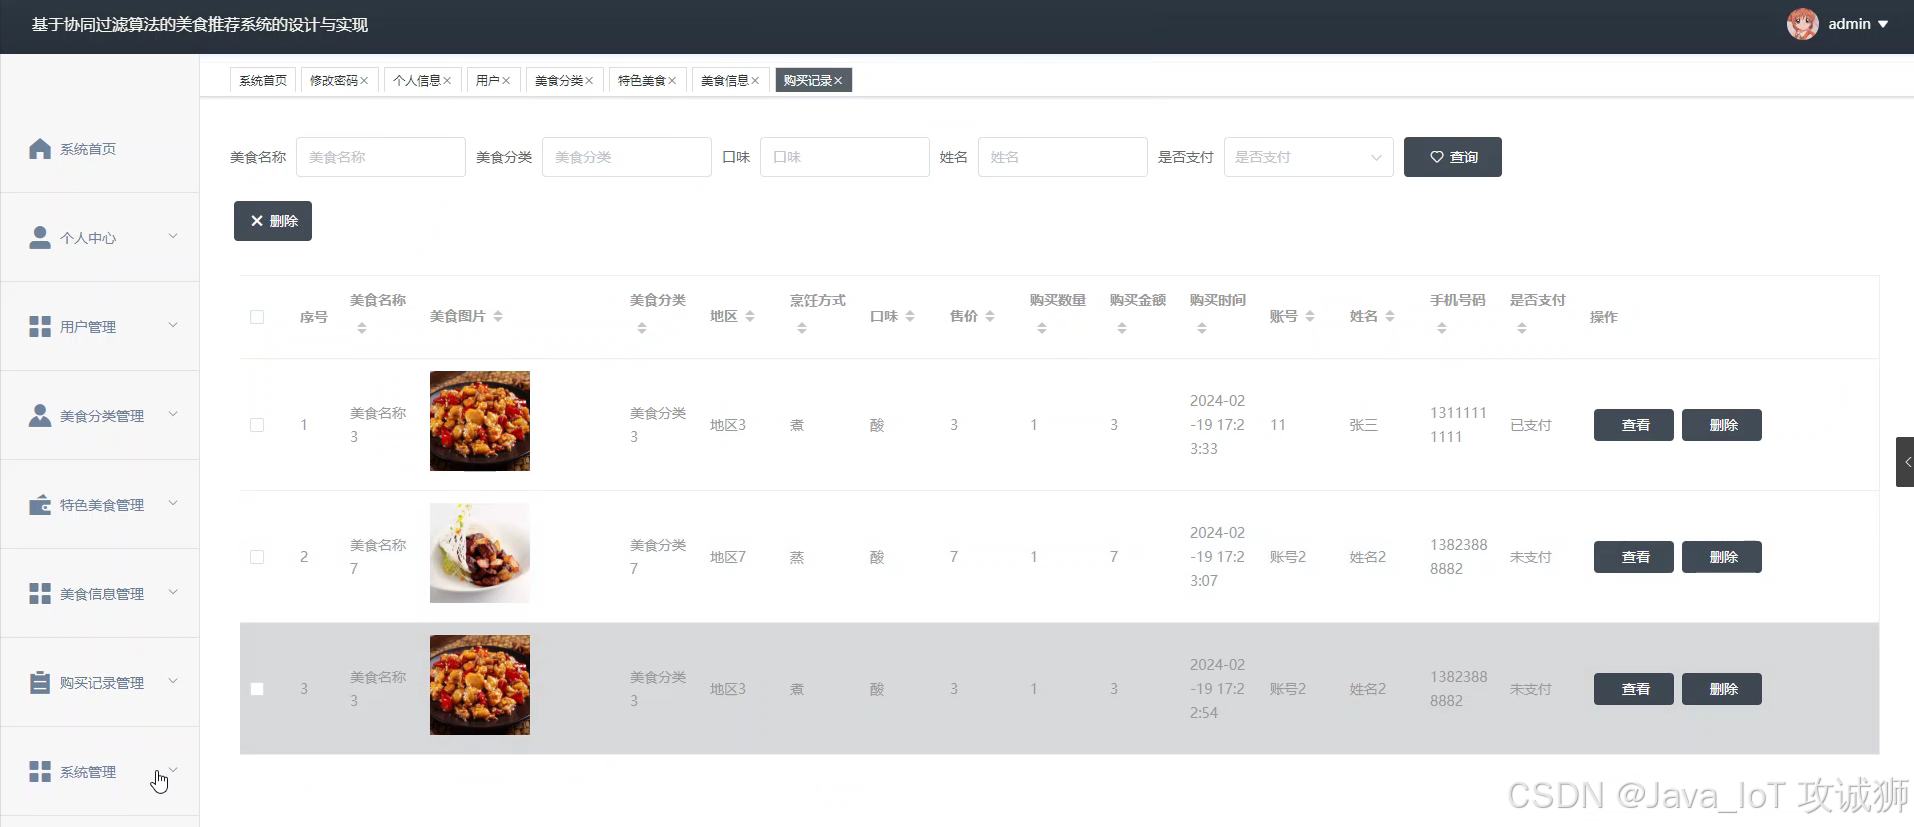Sort by 售价 column arrows
The width and height of the screenshot is (1914, 827).
click(990, 316)
